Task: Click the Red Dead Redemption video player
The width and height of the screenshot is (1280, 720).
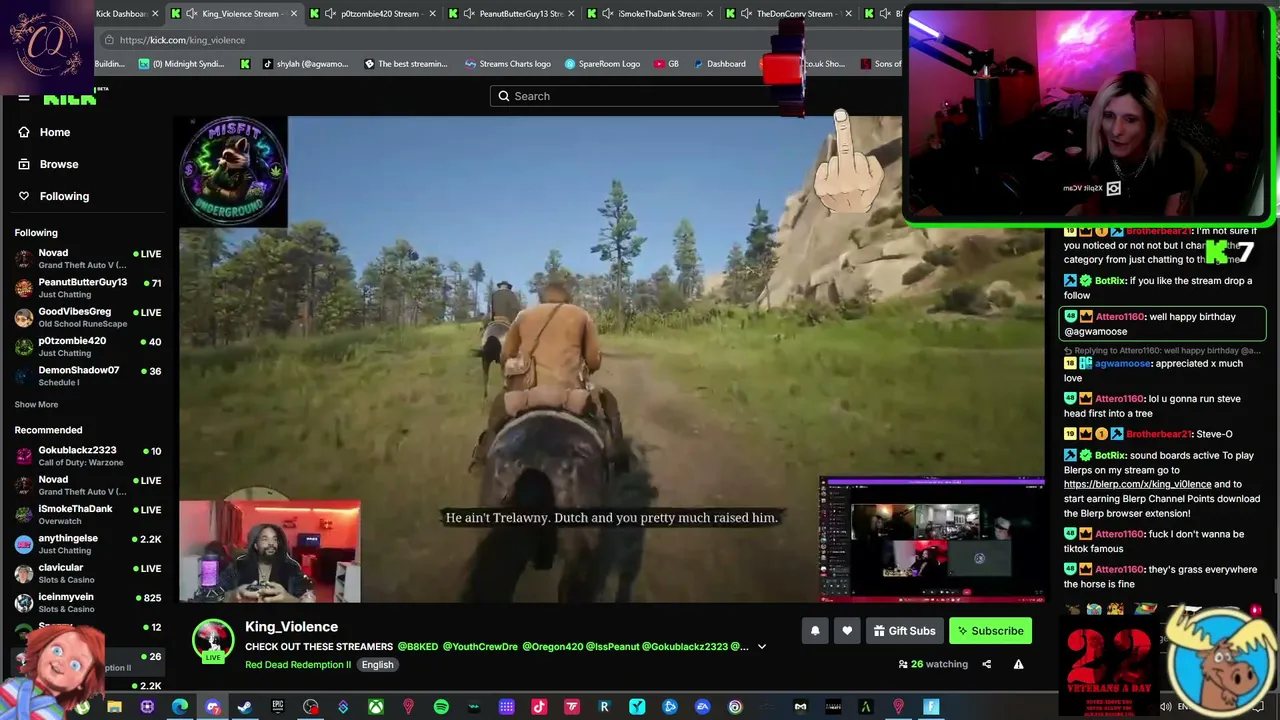Action: 612,360
